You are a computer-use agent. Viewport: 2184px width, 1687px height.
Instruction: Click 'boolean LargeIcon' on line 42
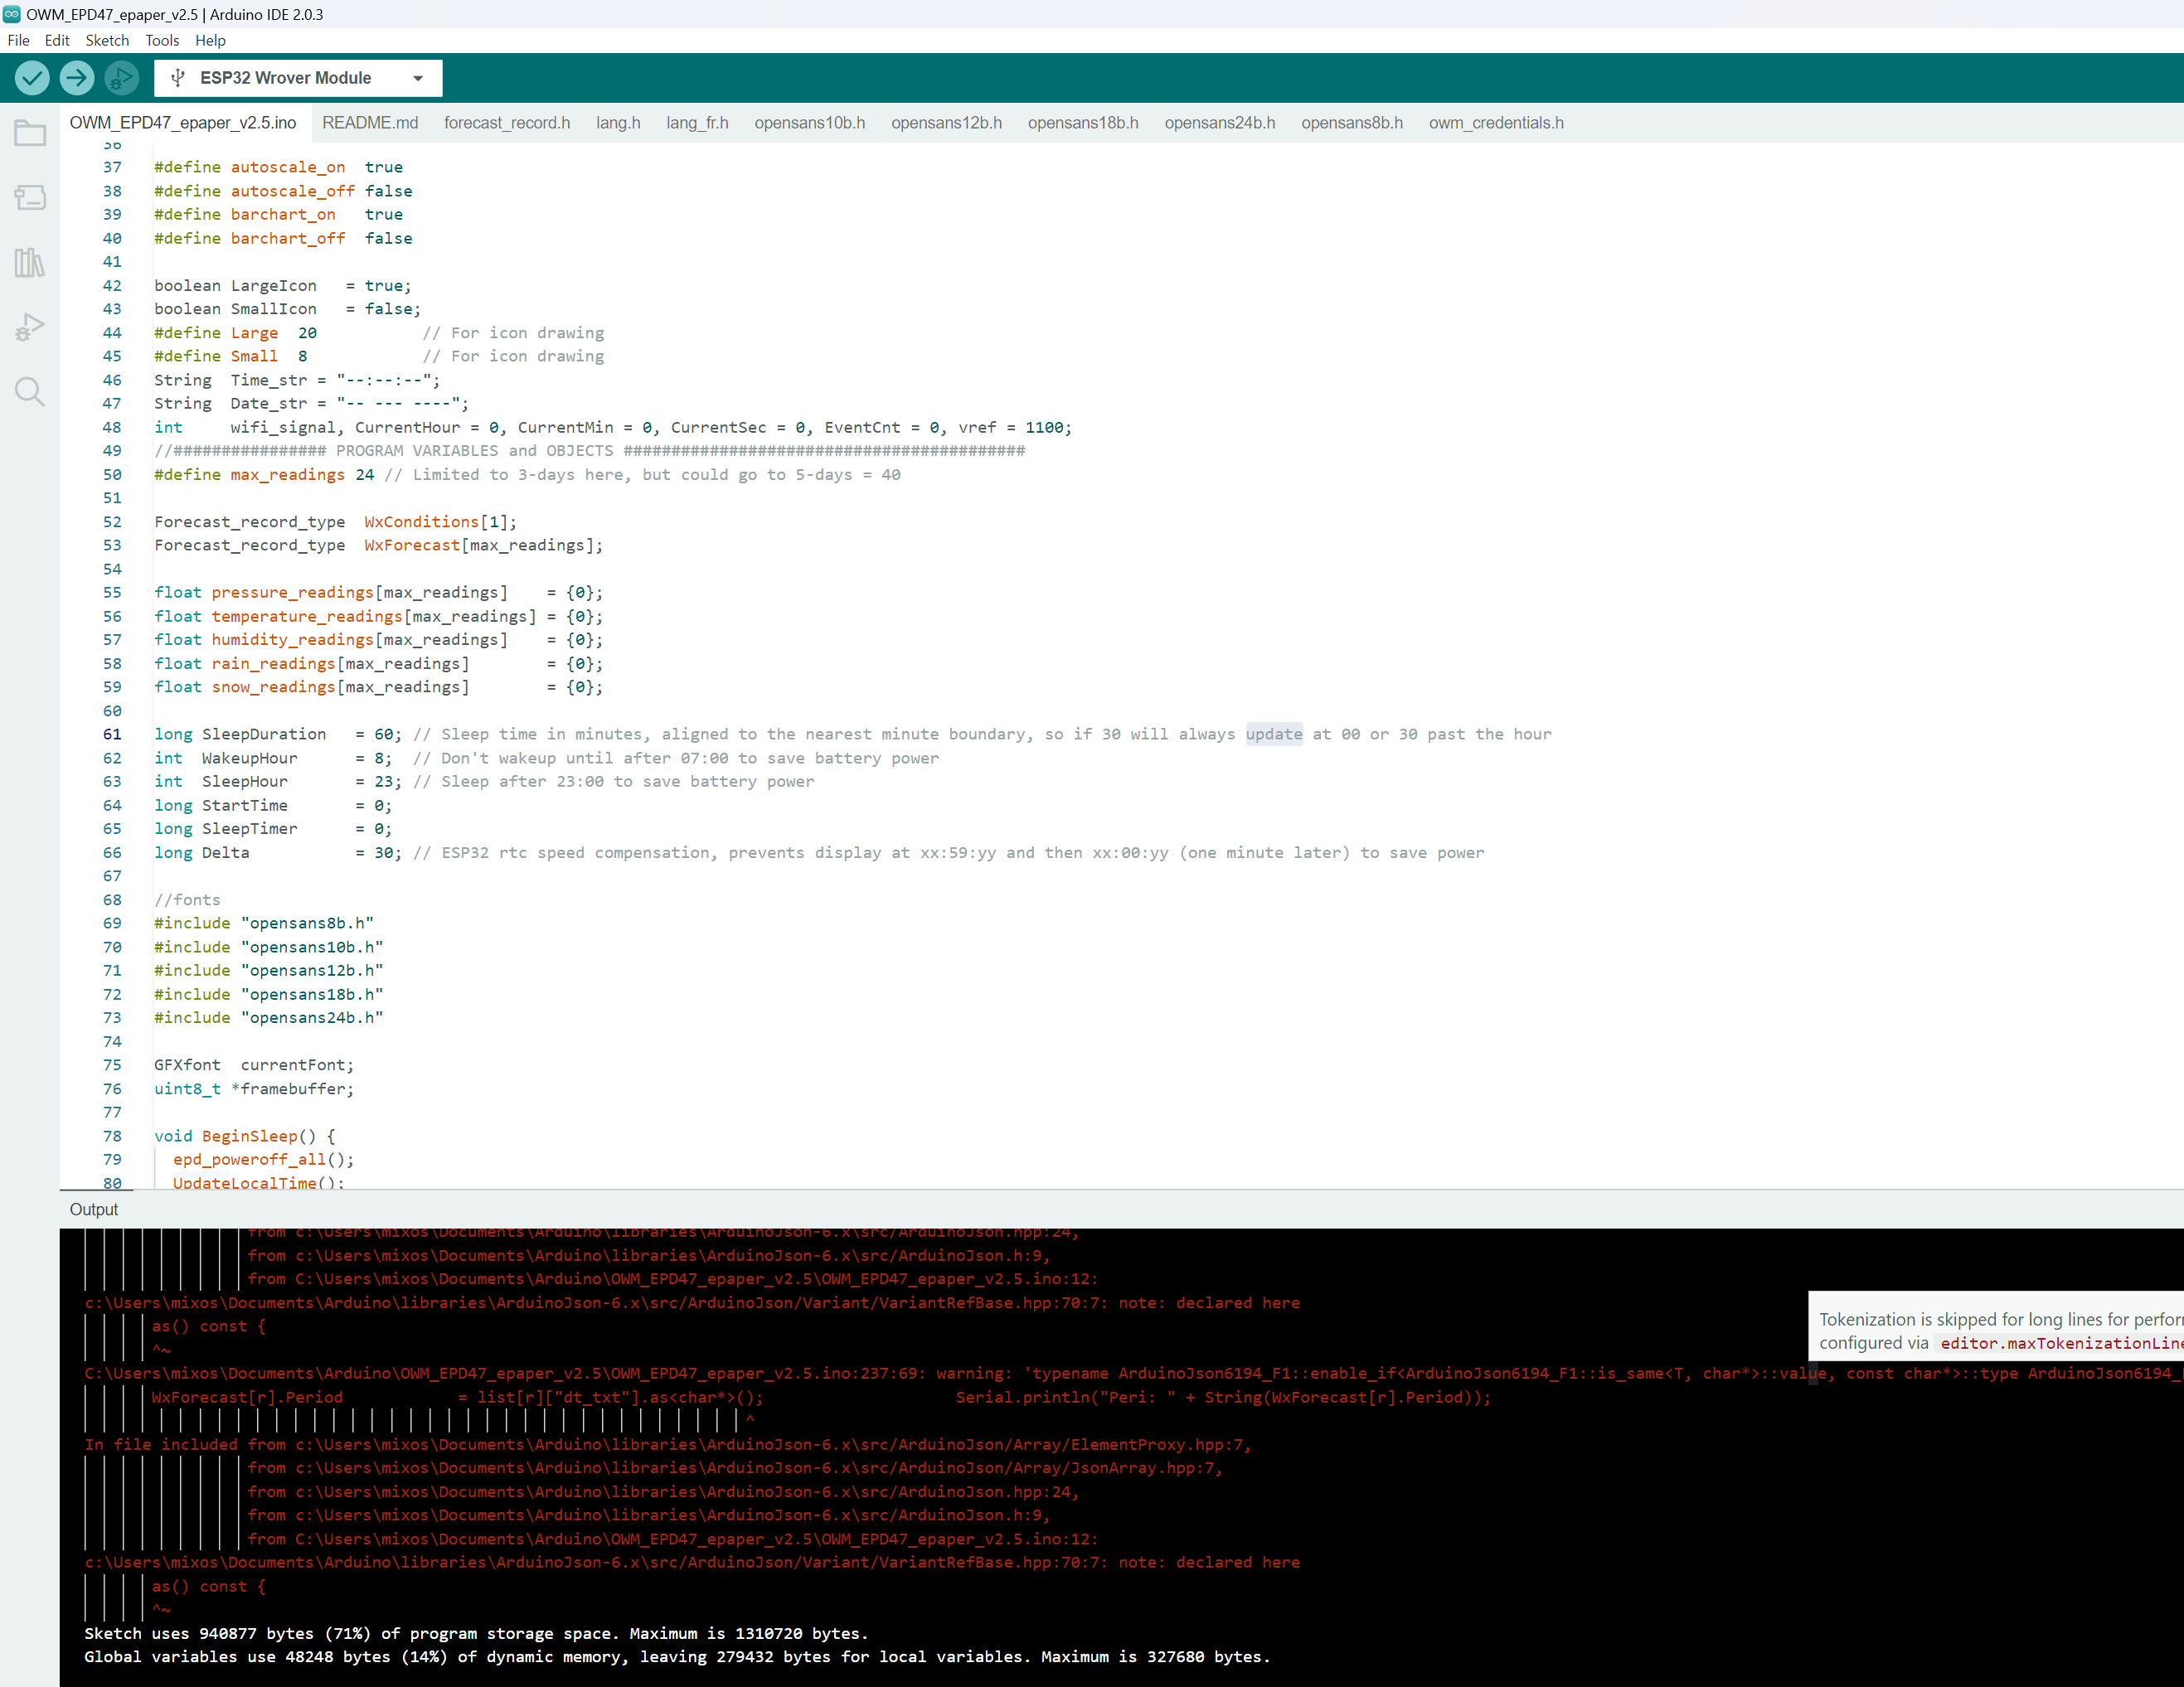tap(235, 285)
